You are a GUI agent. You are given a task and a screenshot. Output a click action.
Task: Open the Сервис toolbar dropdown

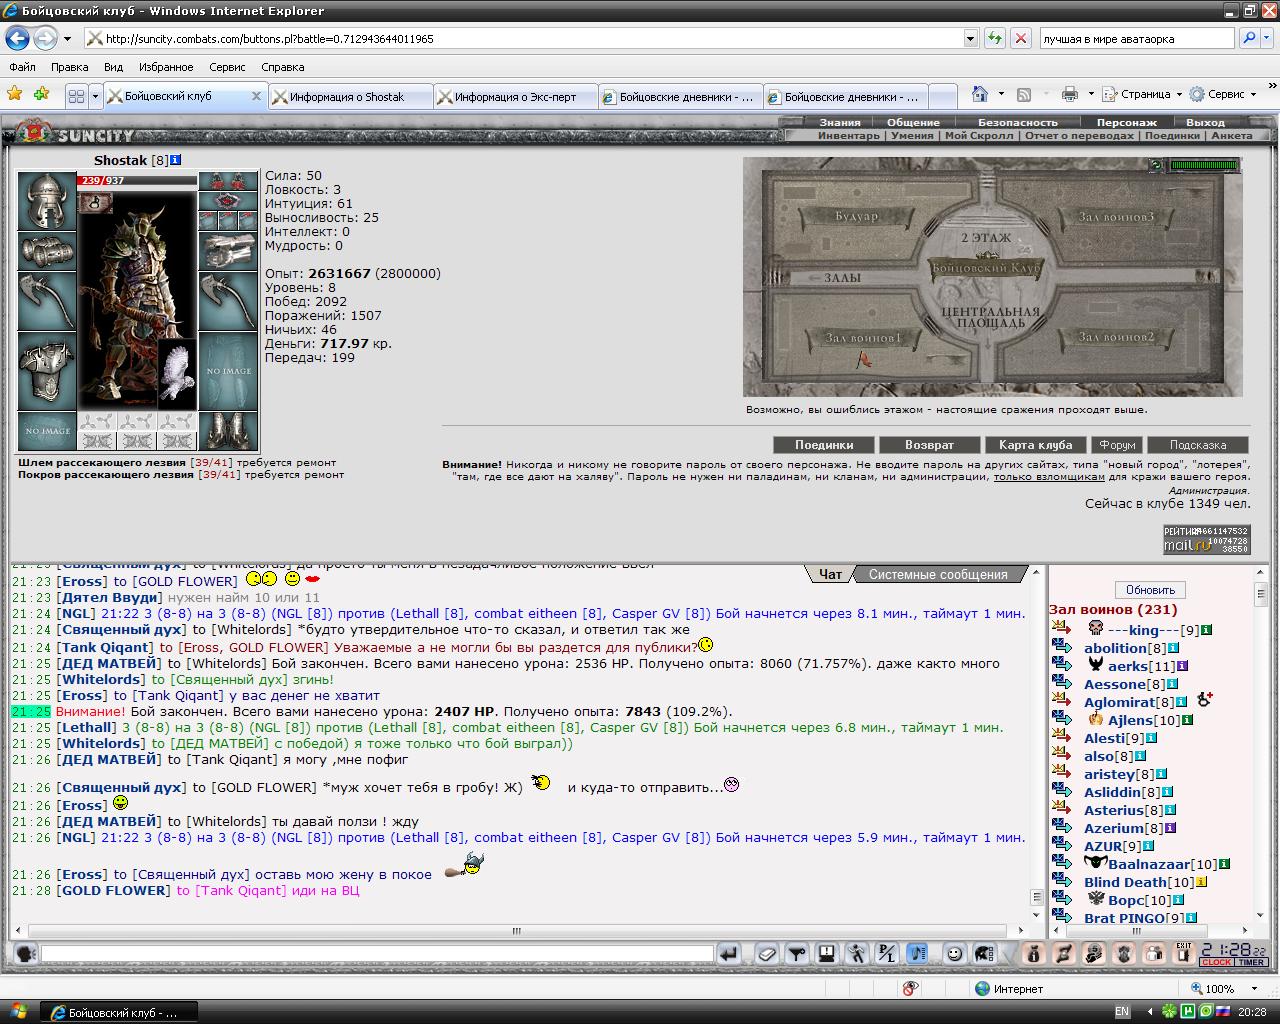[x=1223, y=94]
